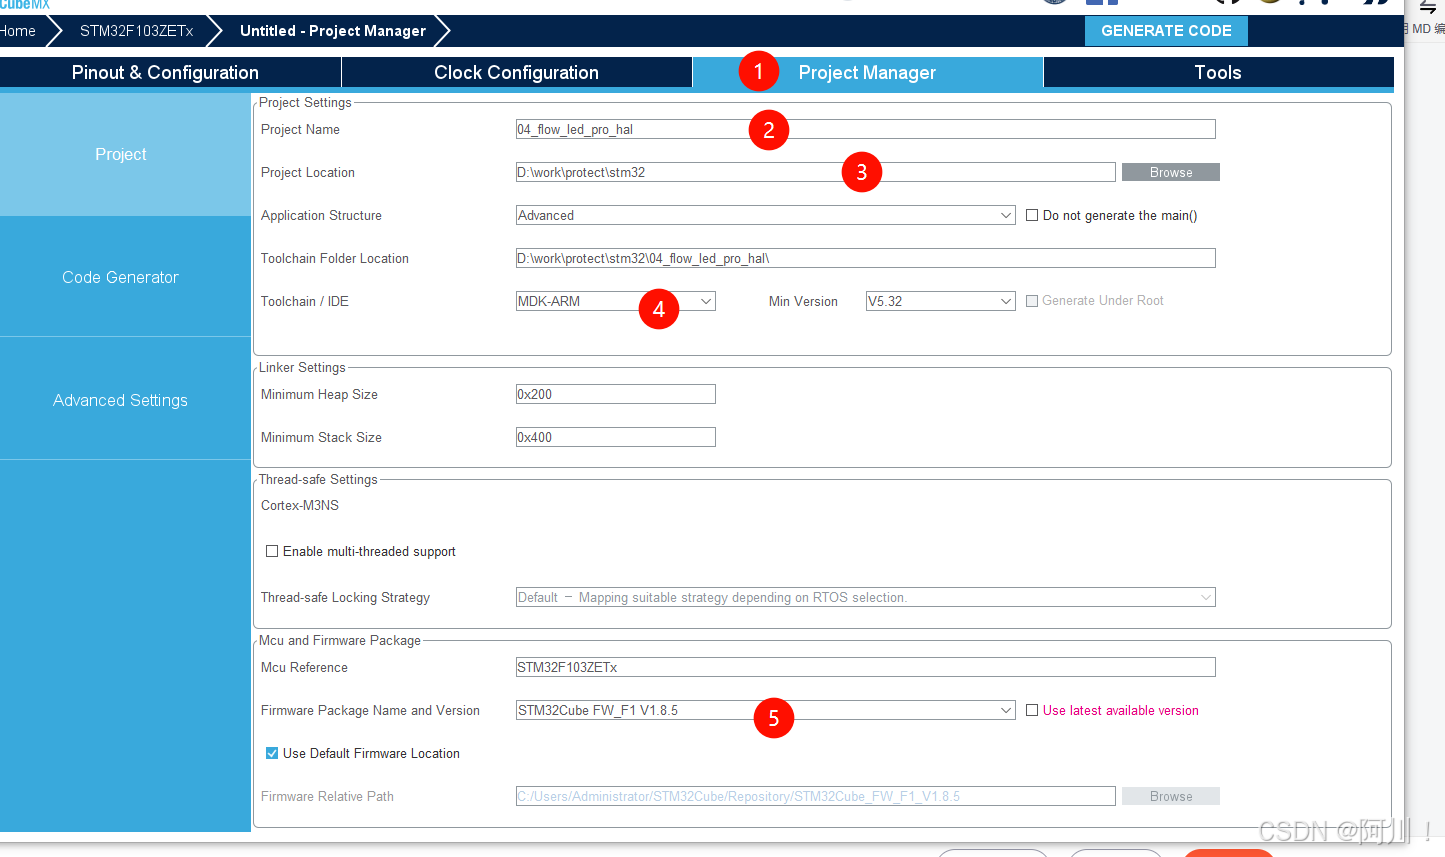The image size is (1445, 857).
Task: Click the Toolchain / IDE label
Action: pos(305,301)
